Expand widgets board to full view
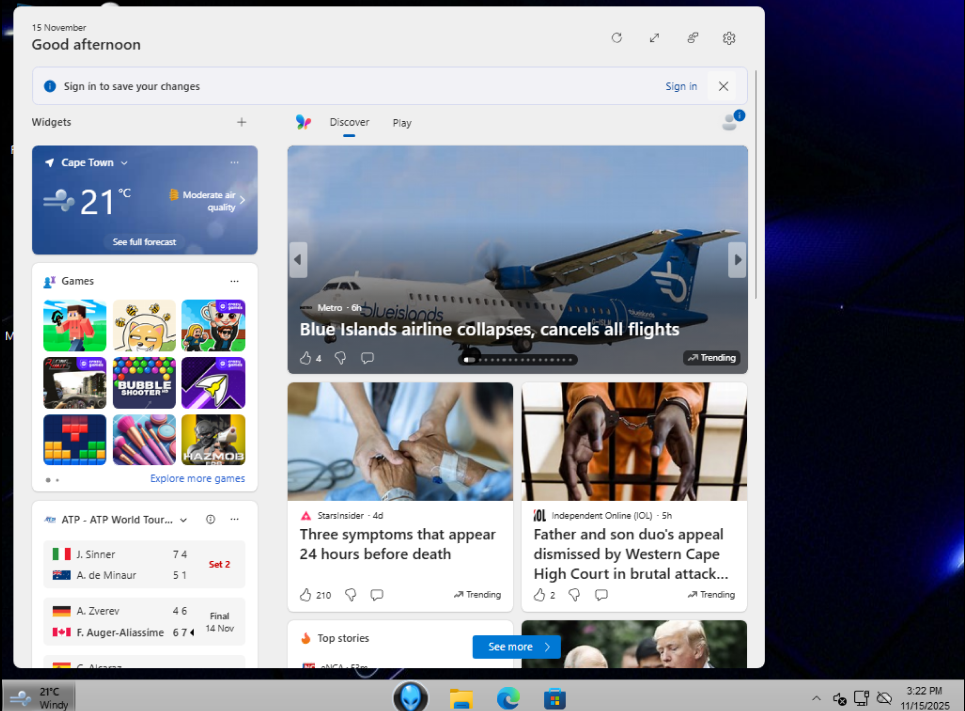The width and height of the screenshot is (965, 711). pos(654,38)
